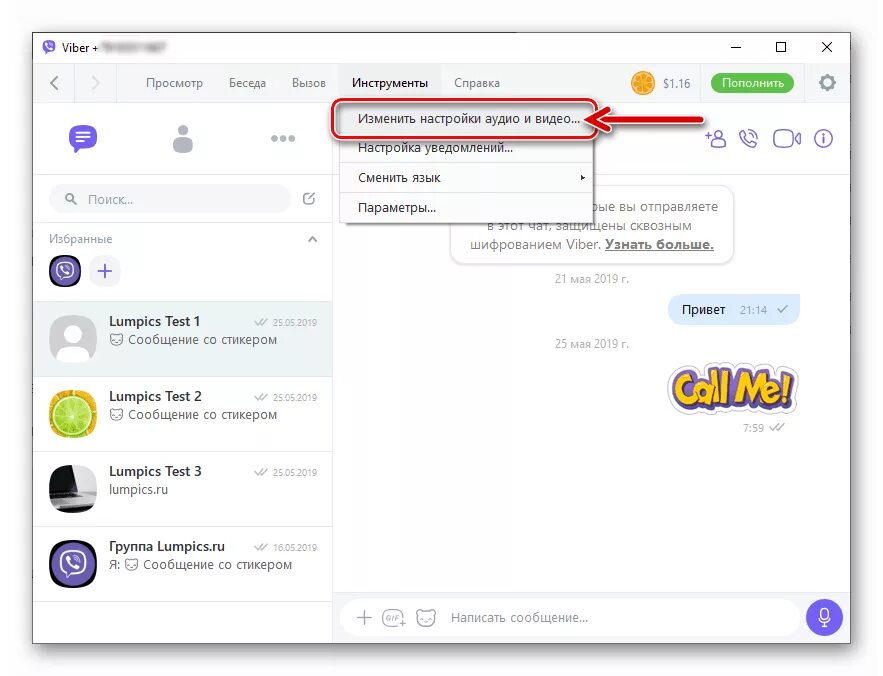Click the Viber favorite avatar
This screenshot has width=883, height=676.
(x=65, y=271)
